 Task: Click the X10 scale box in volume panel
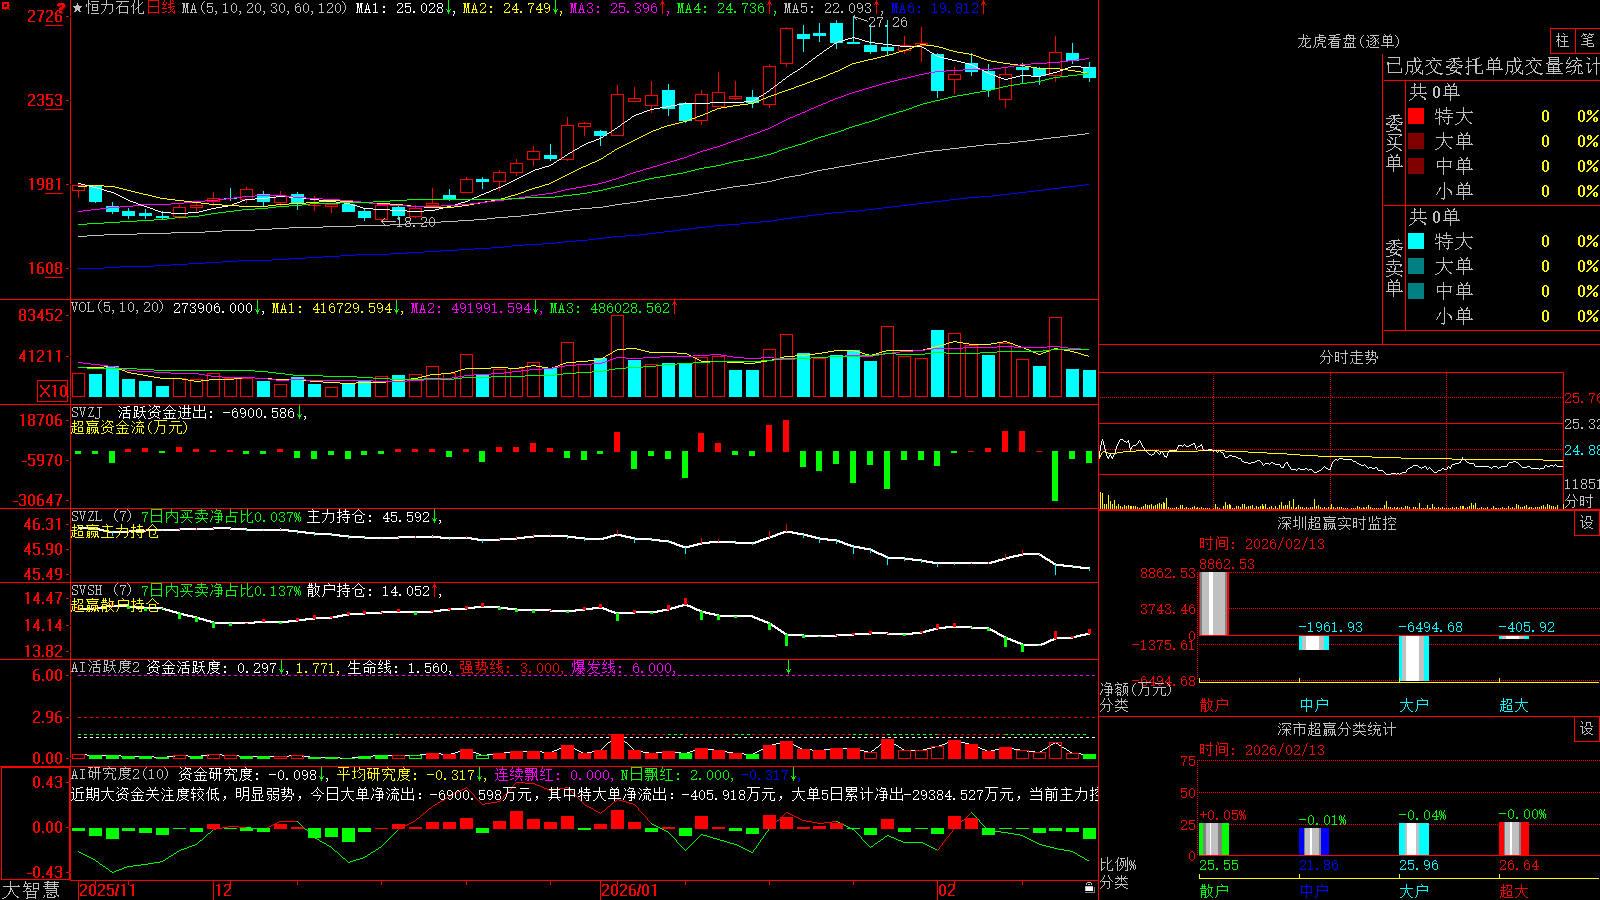pyautogui.click(x=53, y=391)
